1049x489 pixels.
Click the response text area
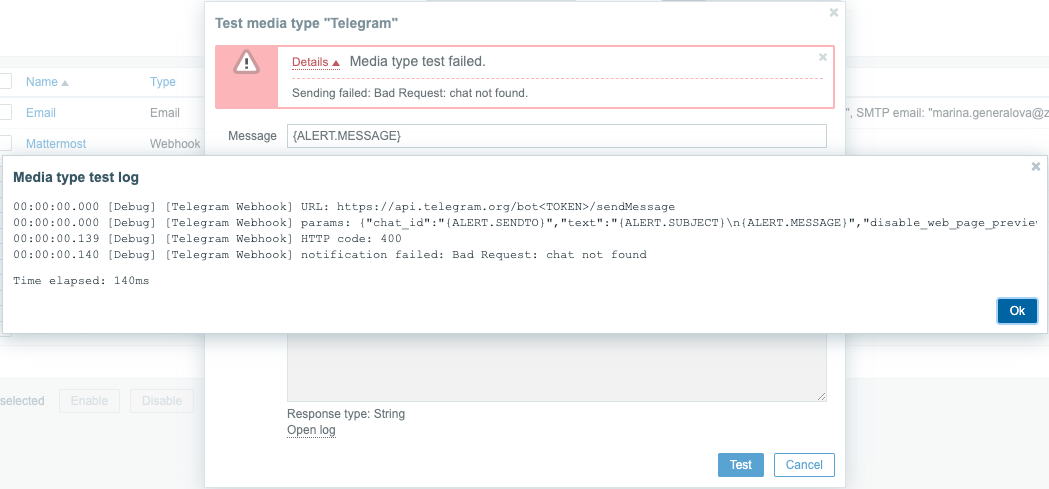(557, 367)
